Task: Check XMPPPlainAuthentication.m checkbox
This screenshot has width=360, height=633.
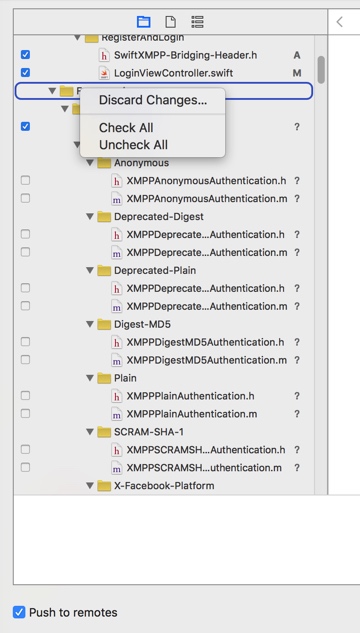Action: 25,413
